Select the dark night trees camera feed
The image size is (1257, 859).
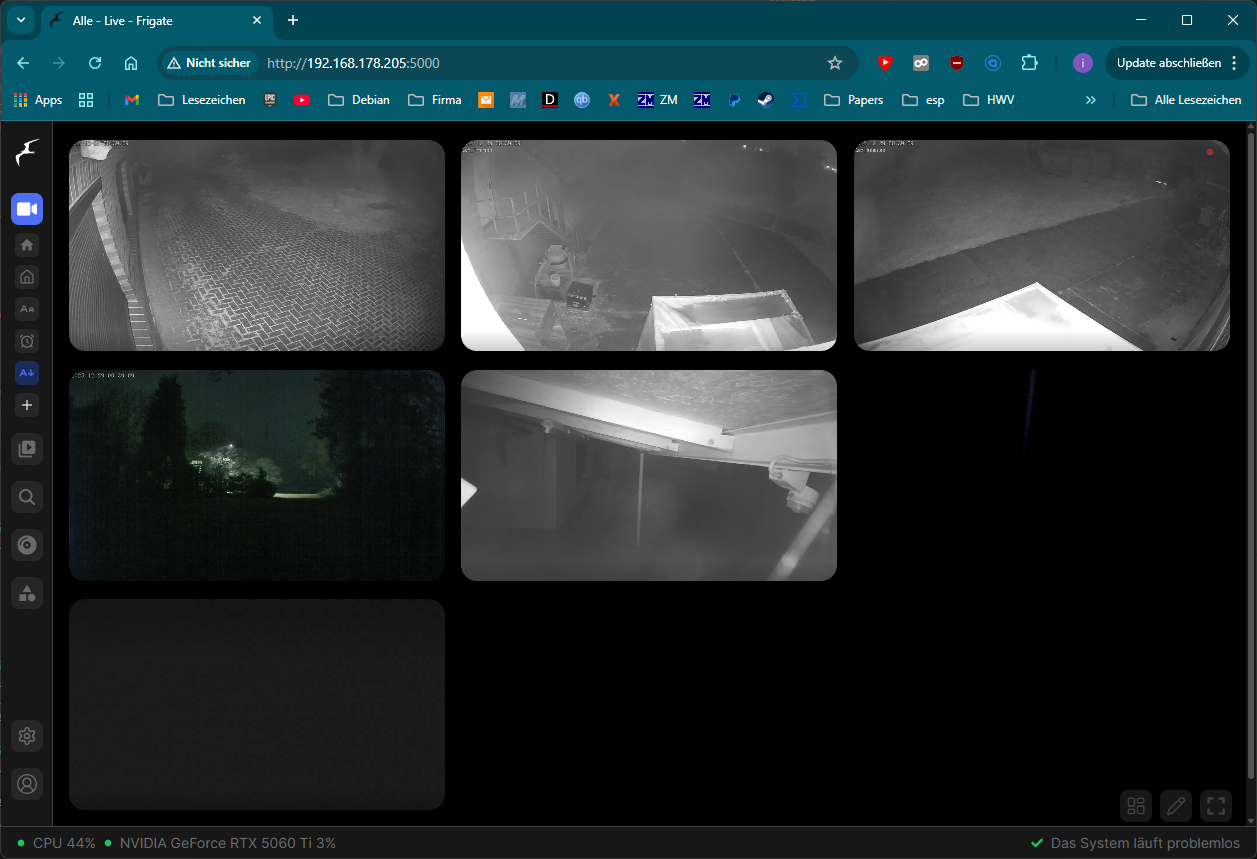pyautogui.click(x=257, y=475)
